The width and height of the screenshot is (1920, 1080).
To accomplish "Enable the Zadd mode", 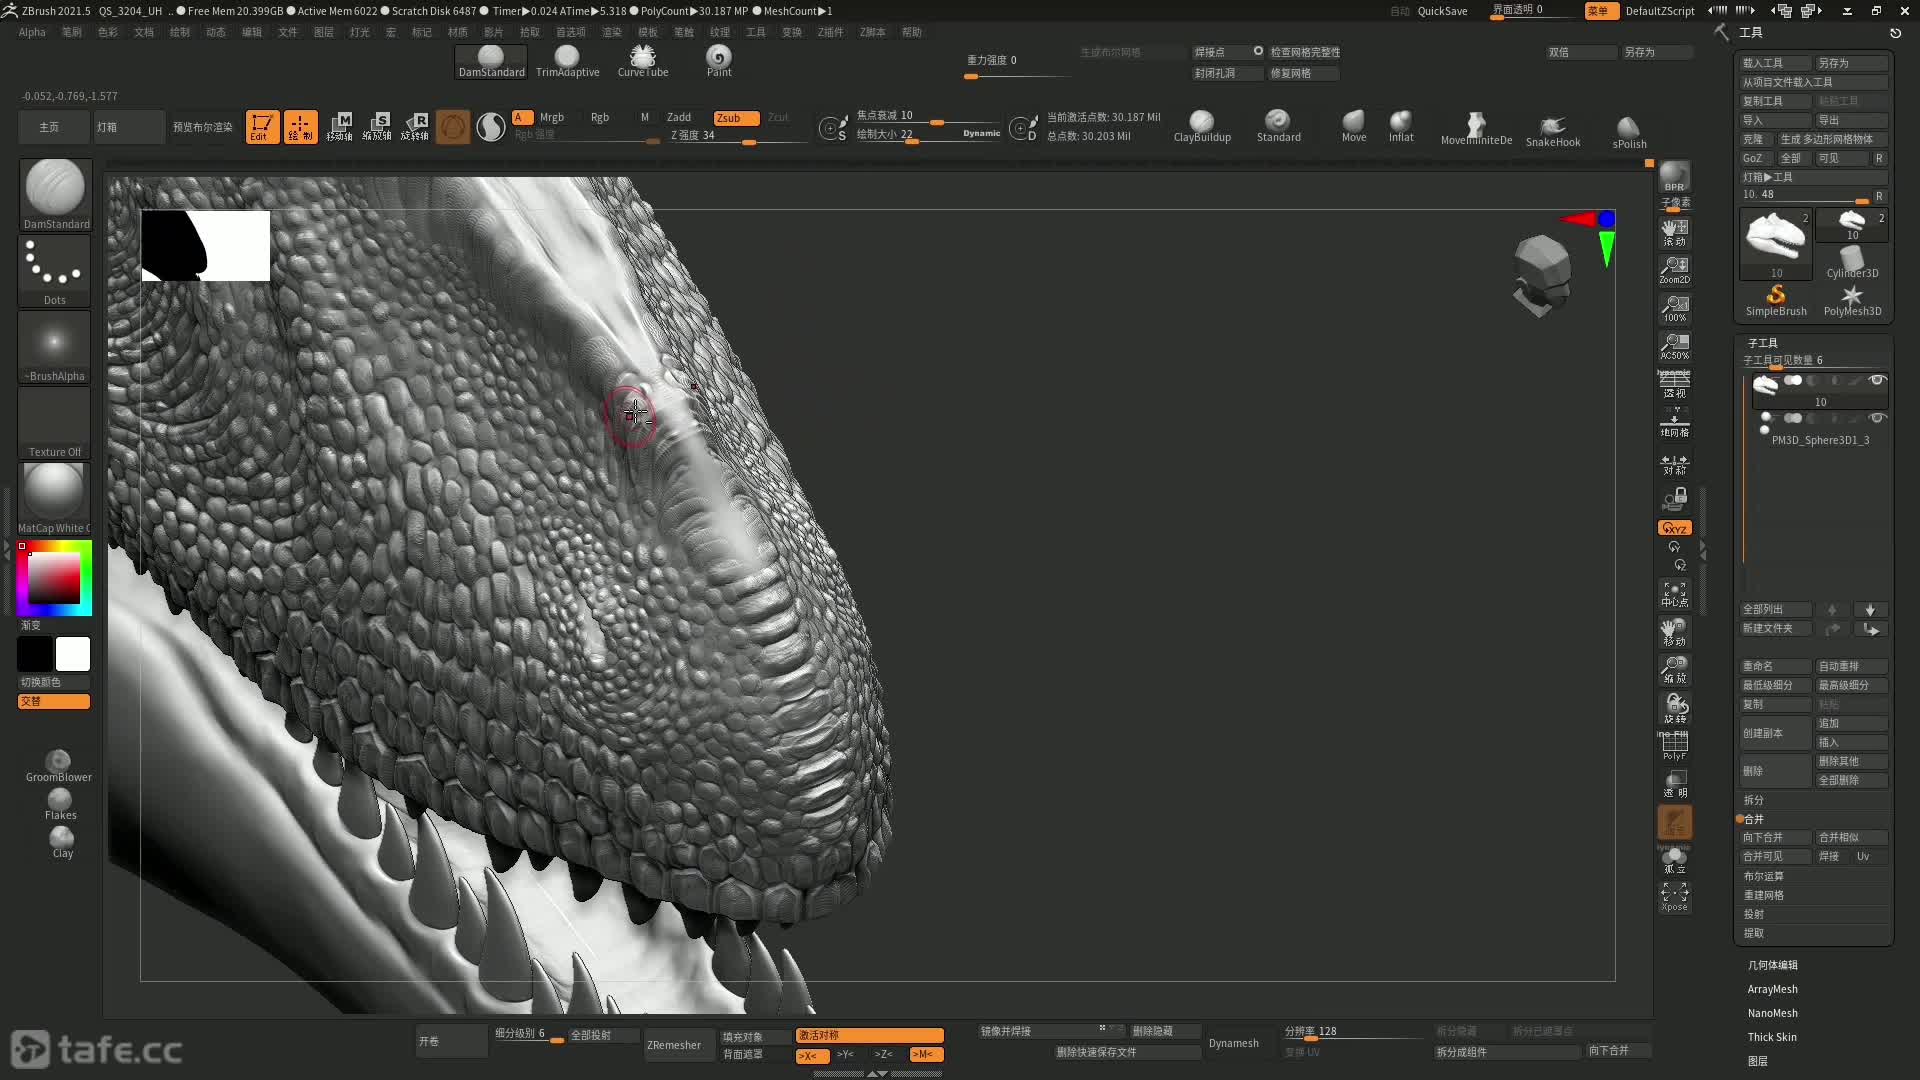I will (679, 118).
